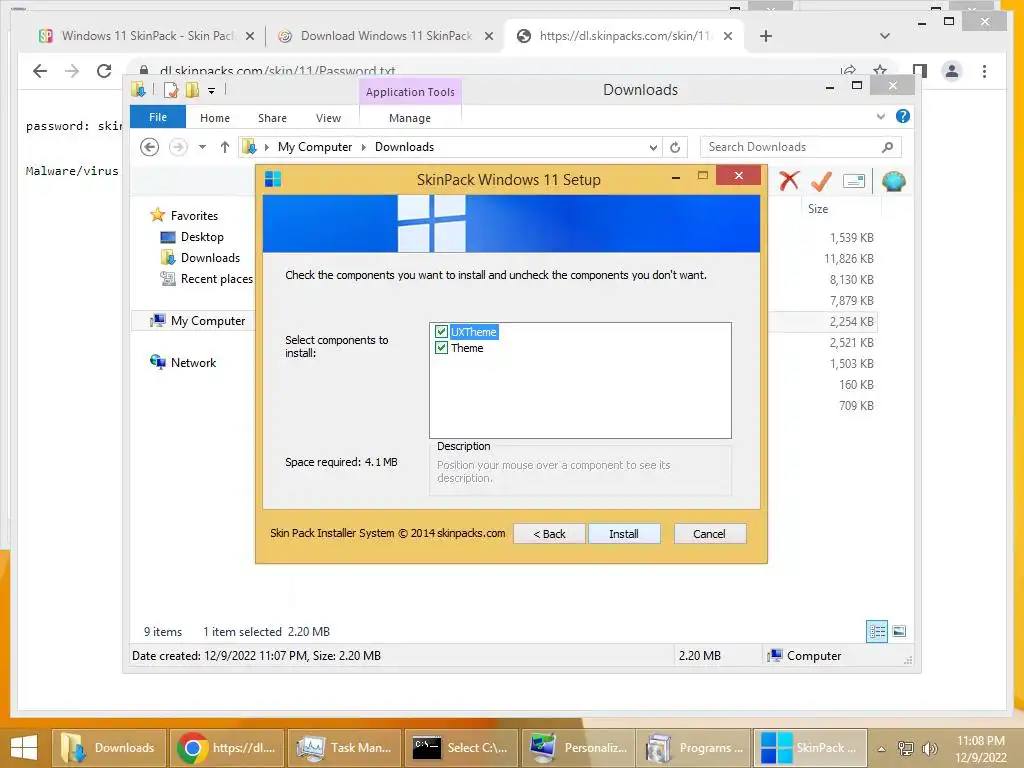This screenshot has width=1024, height=768.
Task: Cancel the SkinPack setup
Action: pyautogui.click(x=709, y=534)
